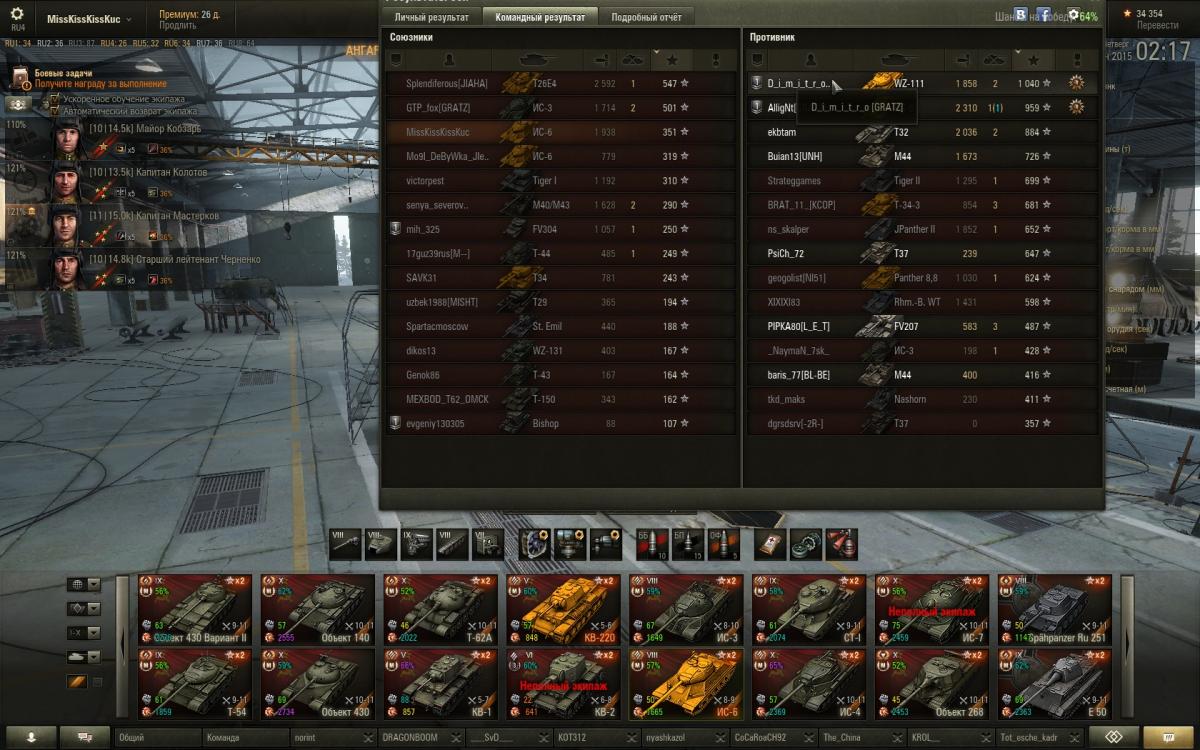This screenshot has width=1200, height=750.
Task: Open the tier VII radio module
Action: 487,543
